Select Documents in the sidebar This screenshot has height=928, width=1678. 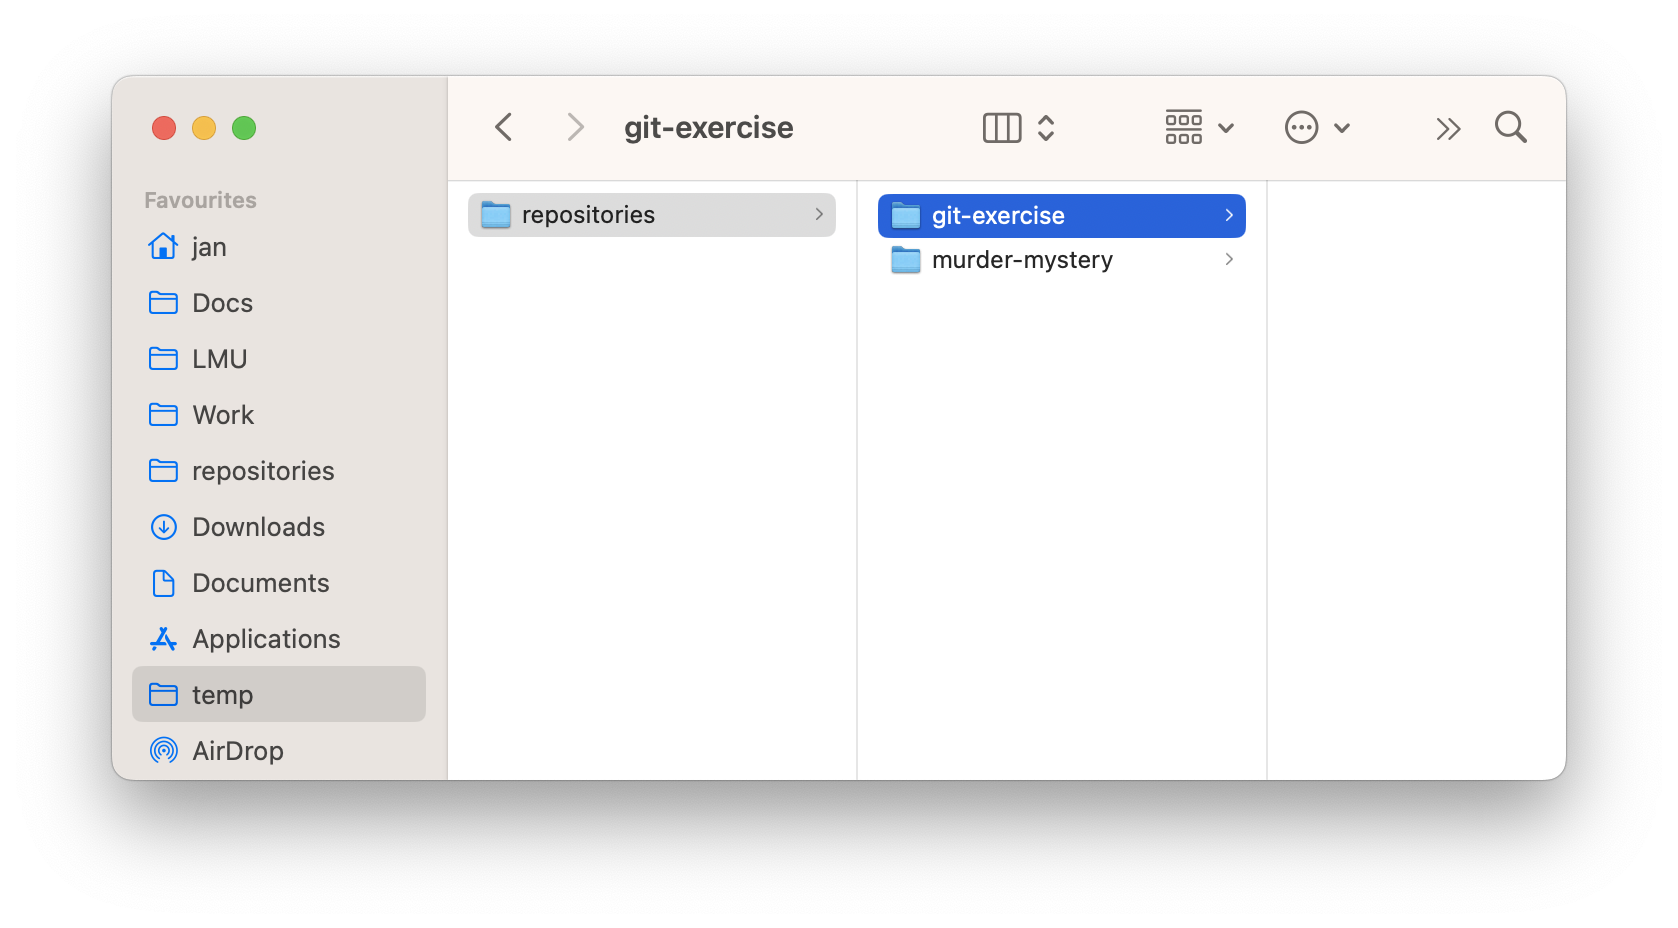tap(260, 583)
